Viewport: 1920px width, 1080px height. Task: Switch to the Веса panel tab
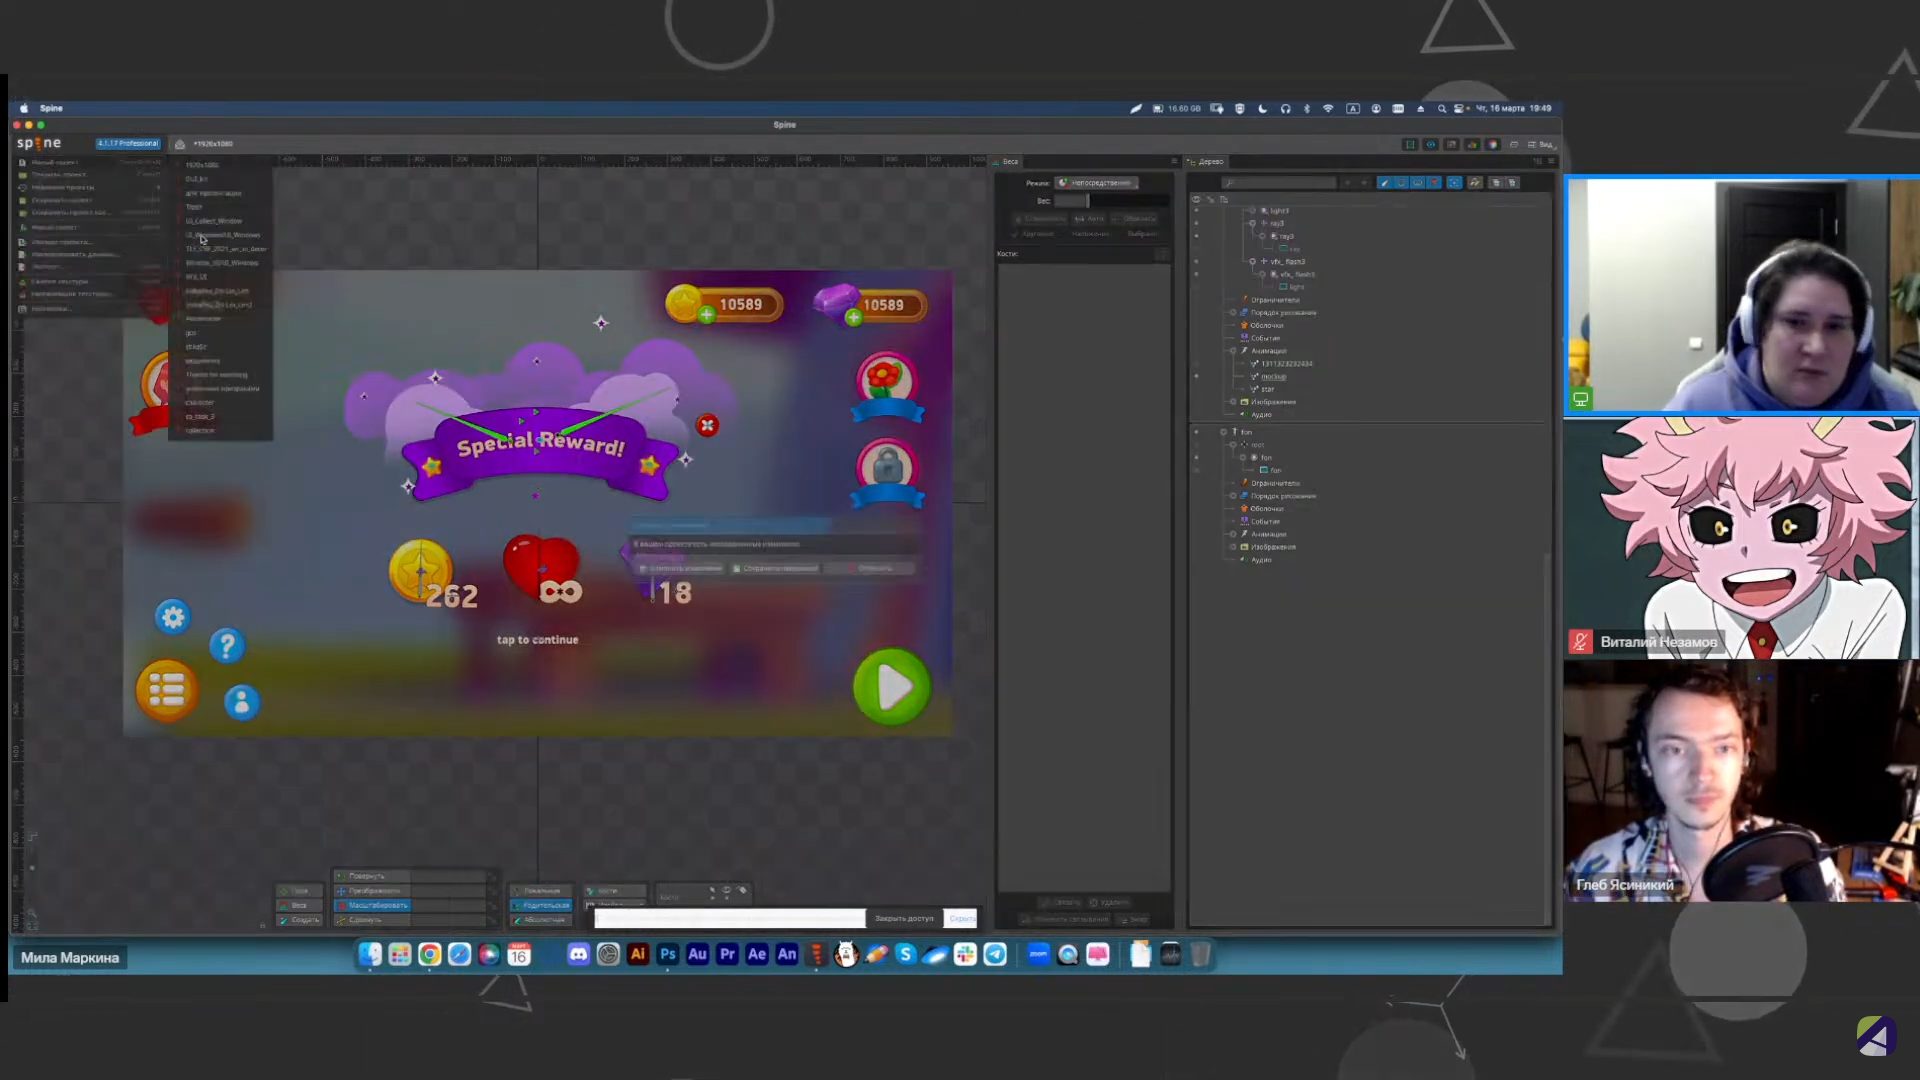point(1007,161)
